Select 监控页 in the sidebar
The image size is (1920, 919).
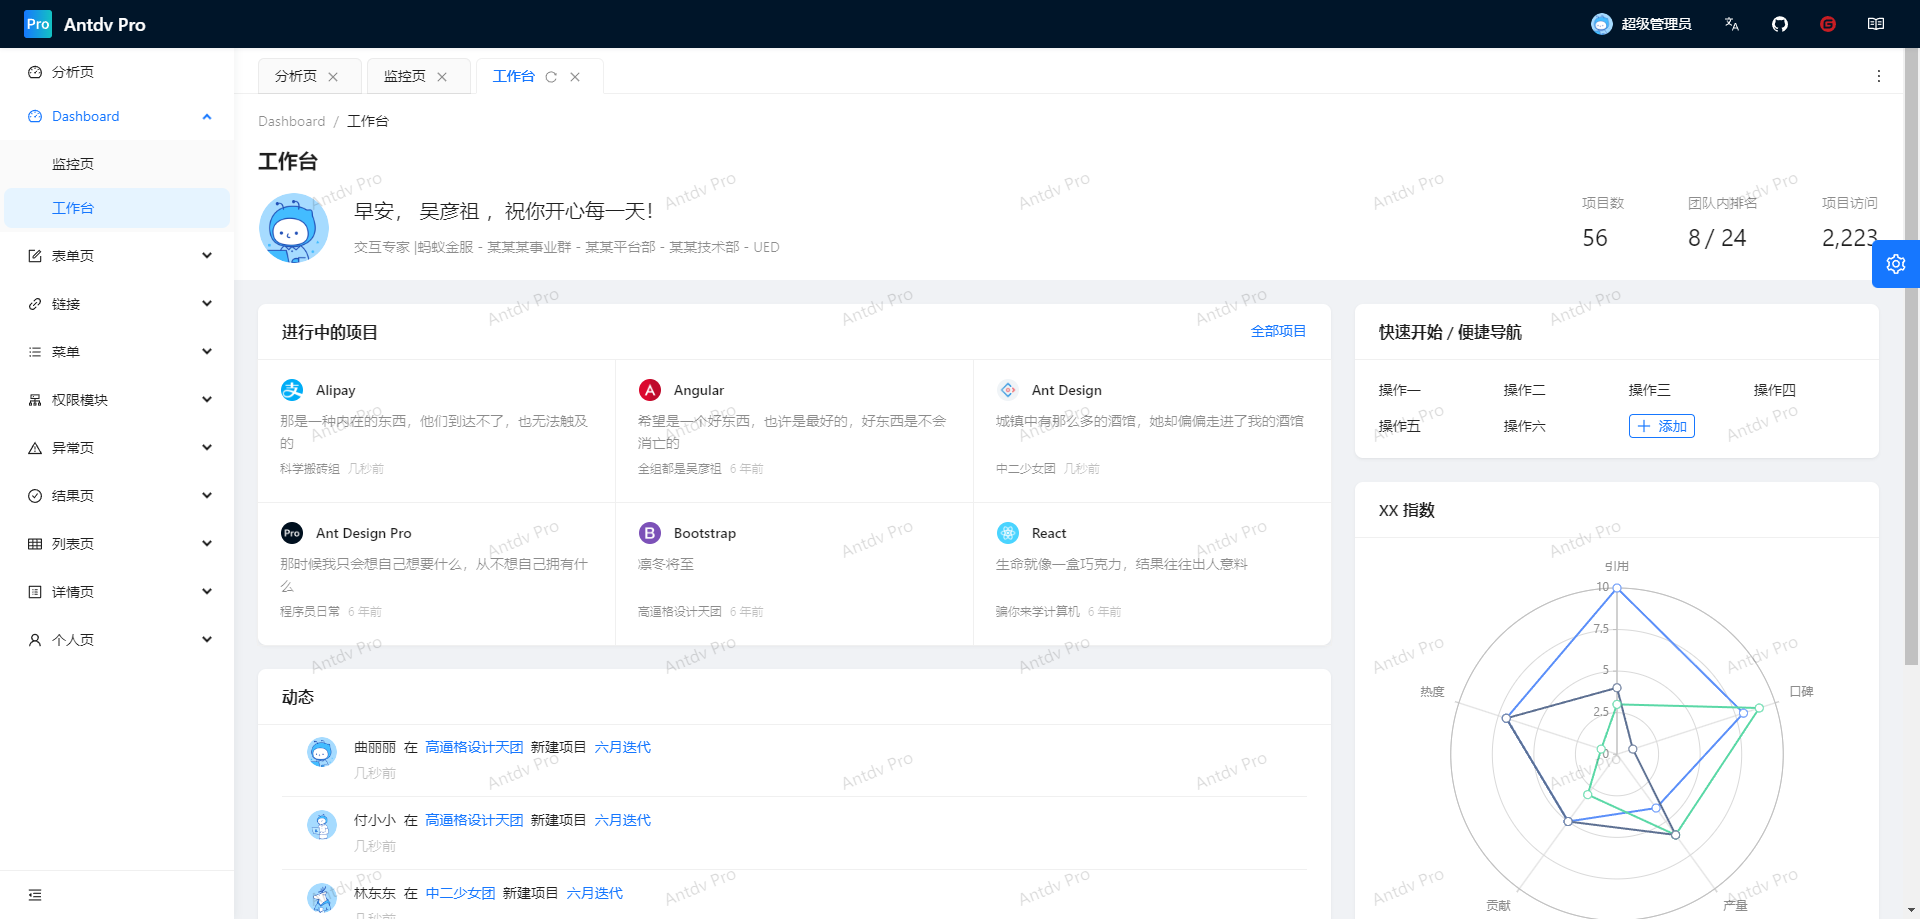73,164
